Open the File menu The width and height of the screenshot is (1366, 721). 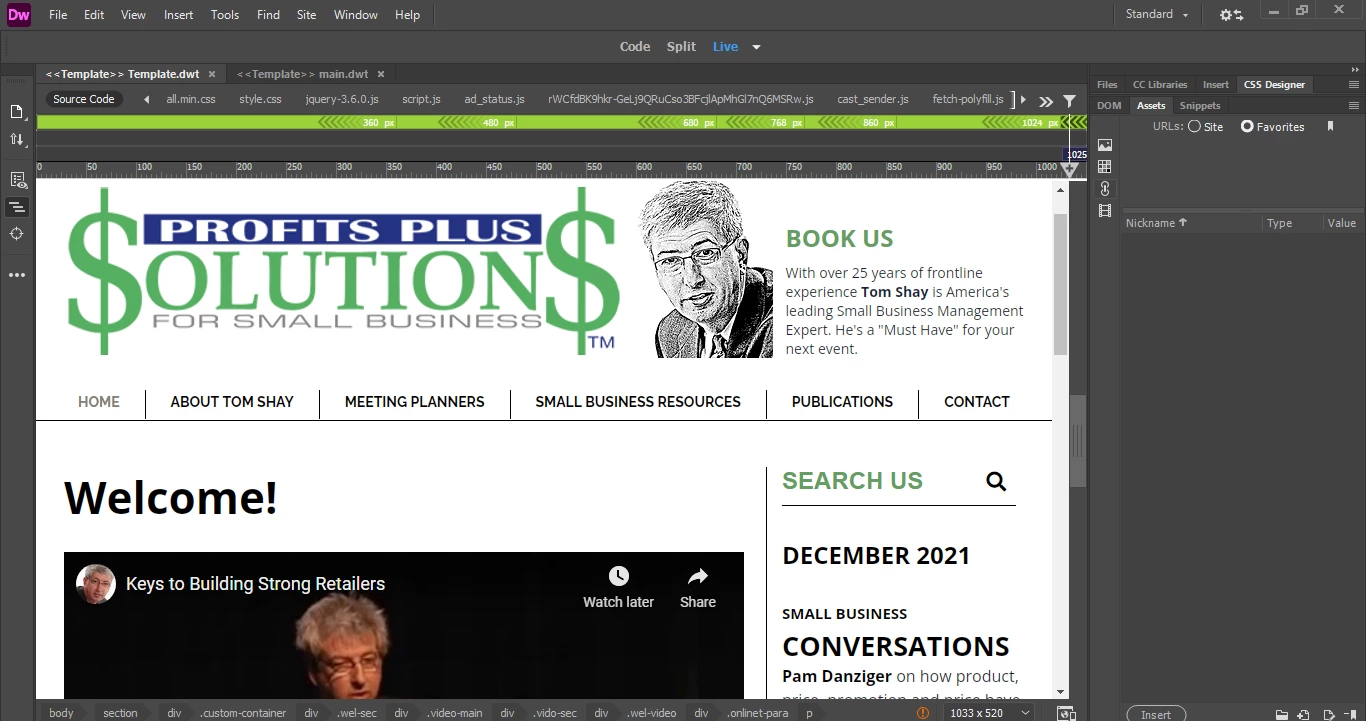click(58, 15)
